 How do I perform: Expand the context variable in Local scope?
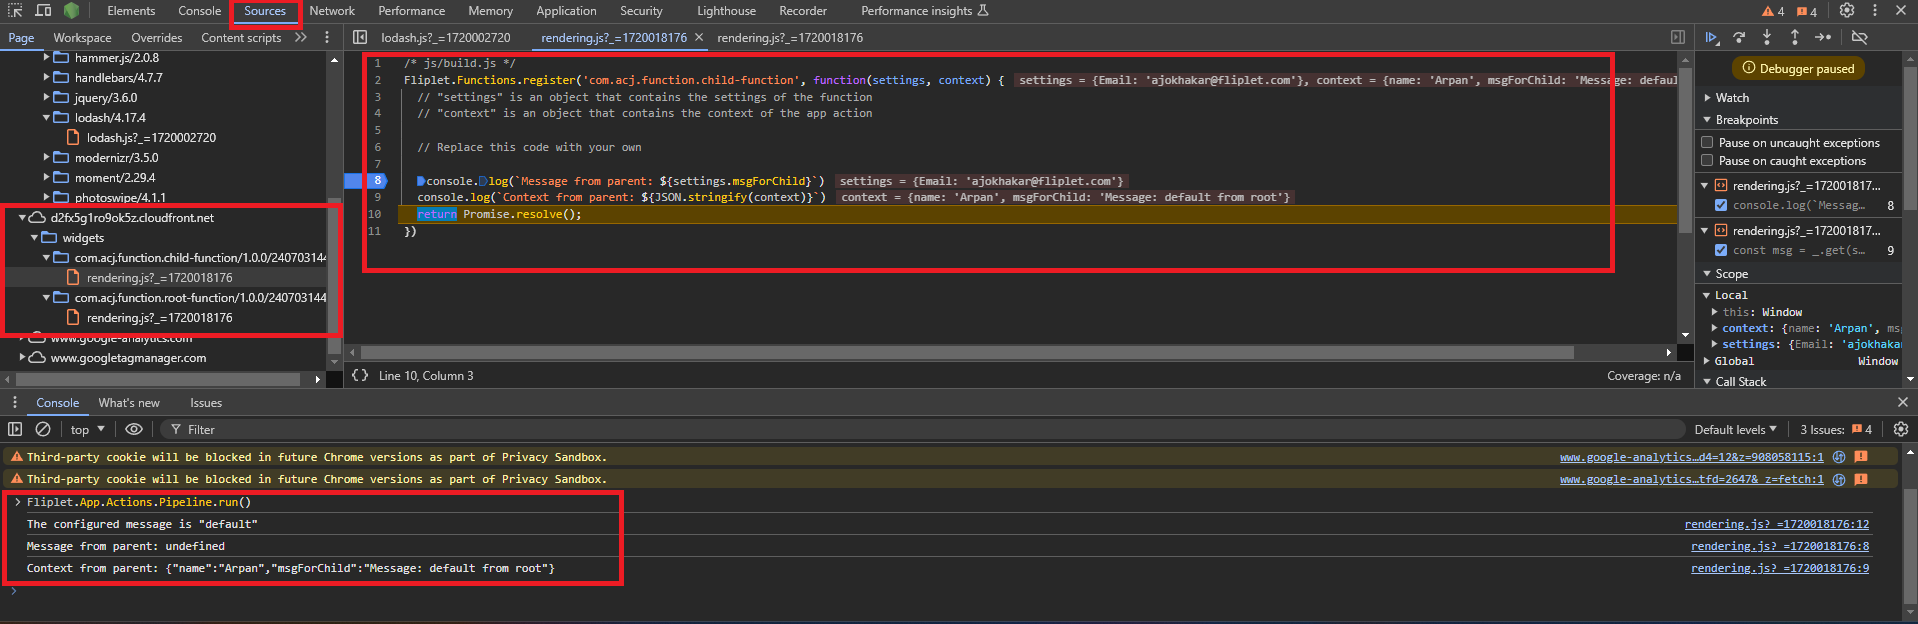click(x=1715, y=328)
